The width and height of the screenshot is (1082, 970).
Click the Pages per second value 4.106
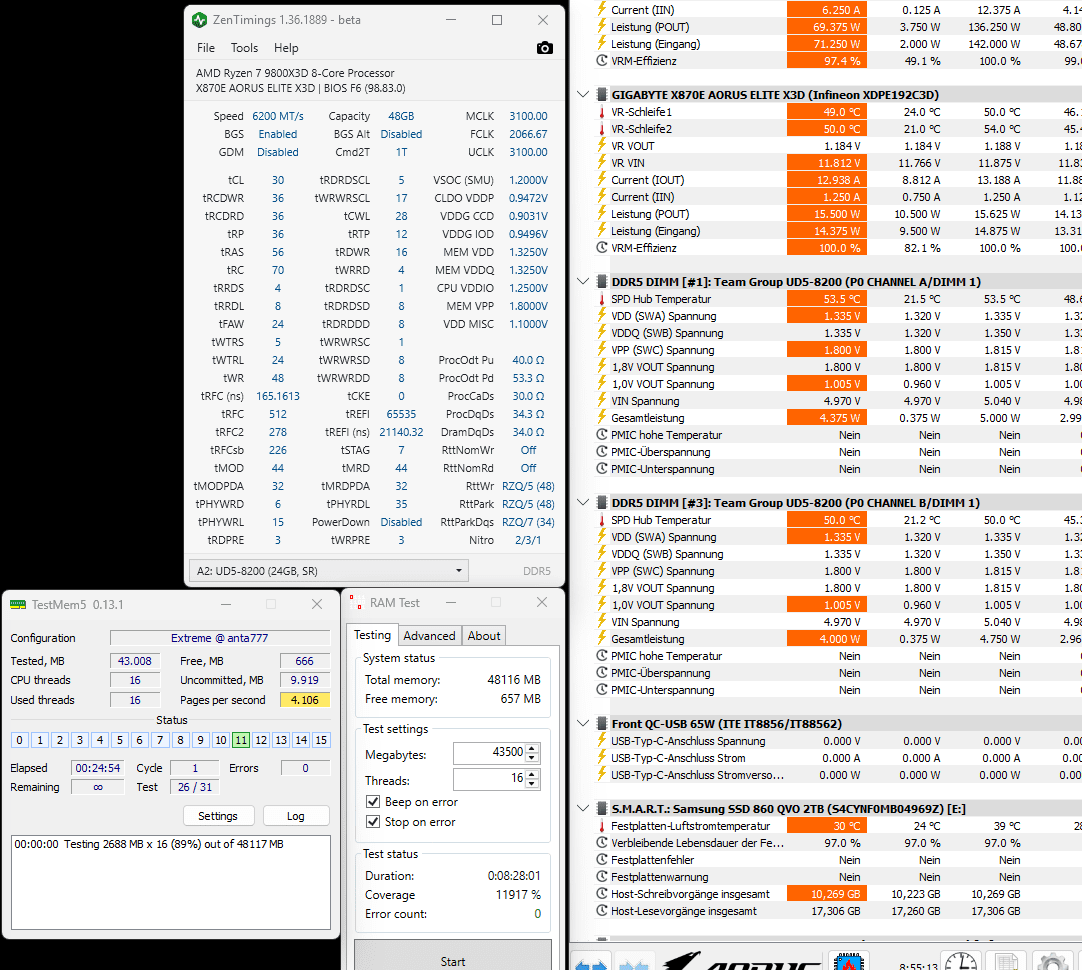(x=304, y=700)
